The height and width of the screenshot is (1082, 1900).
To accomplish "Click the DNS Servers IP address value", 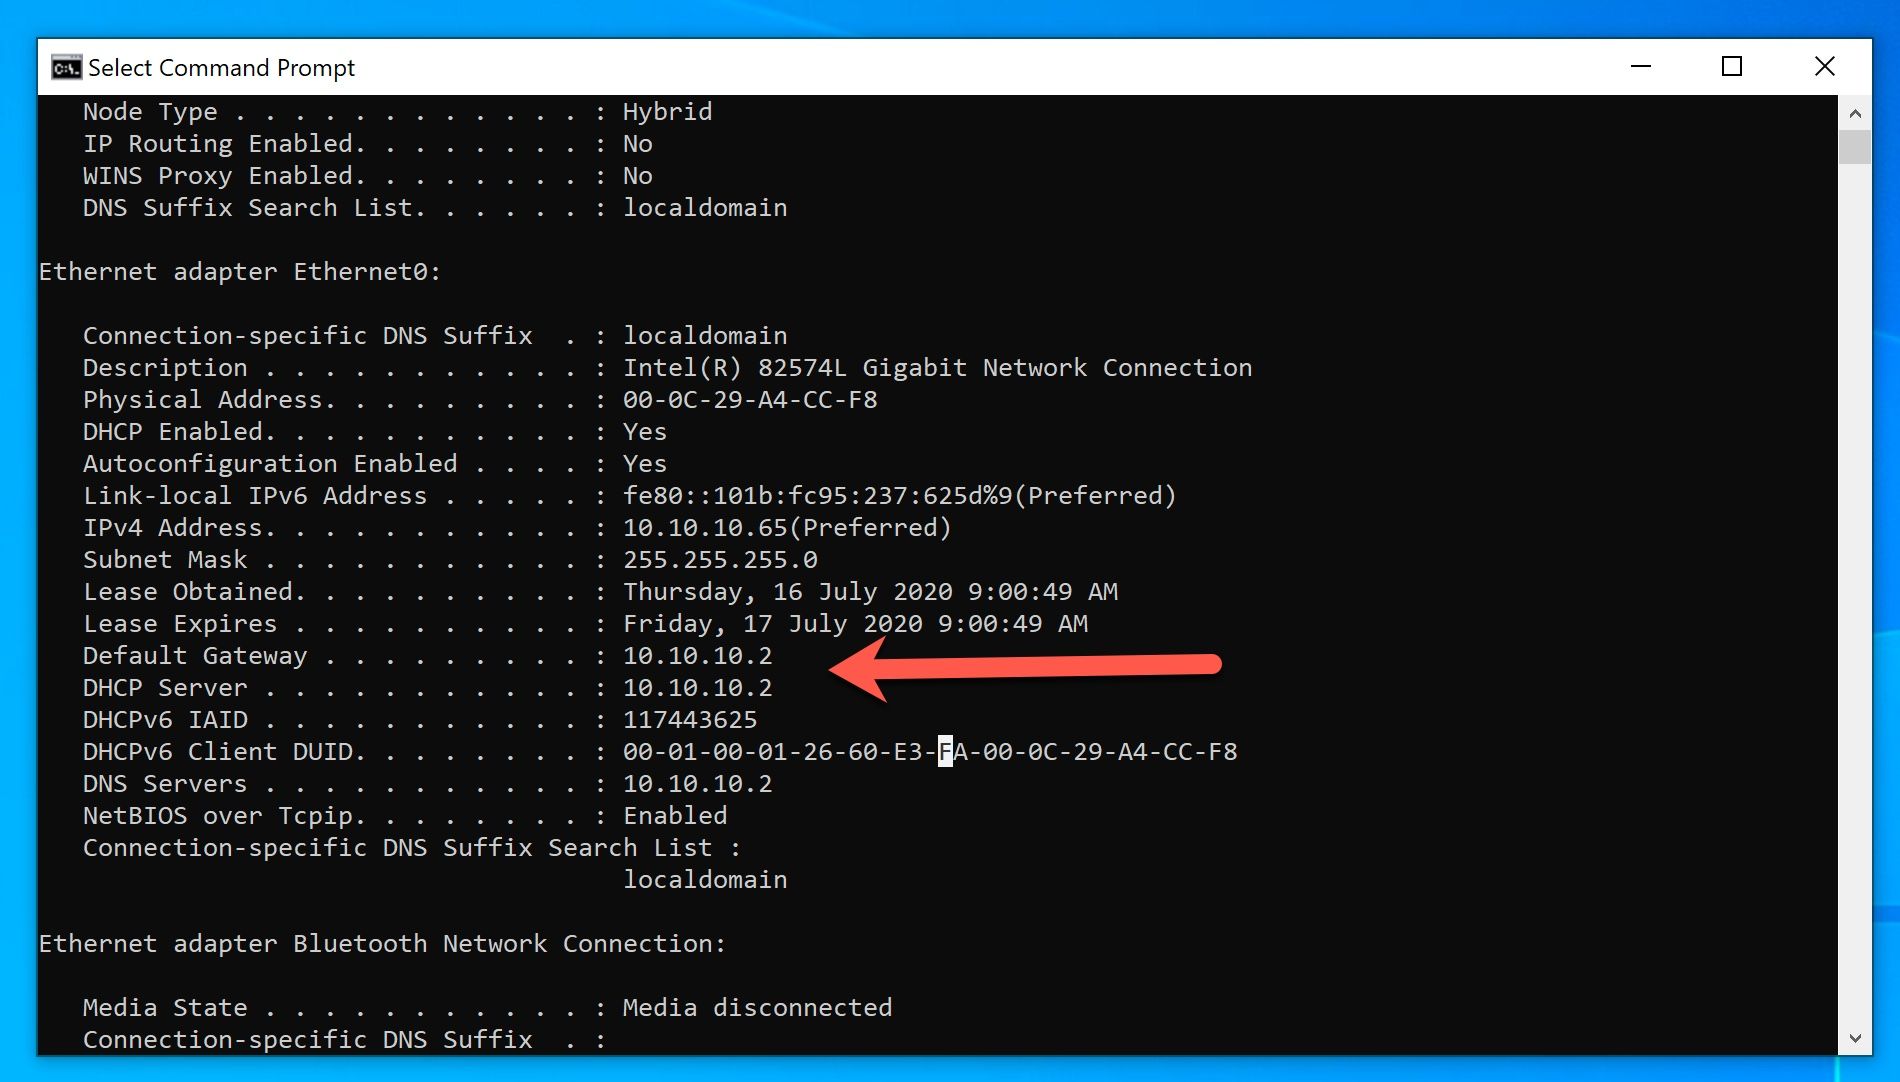I will coord(697,784).
